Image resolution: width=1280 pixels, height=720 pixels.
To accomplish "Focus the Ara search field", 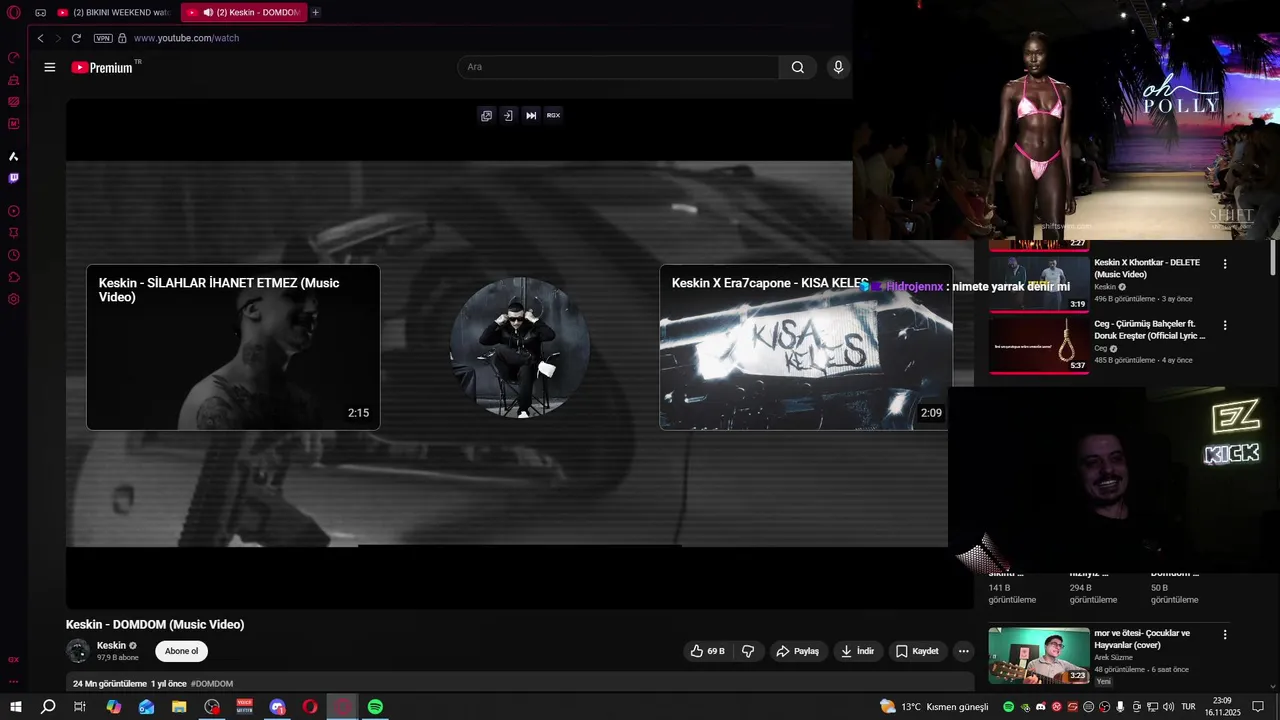I will click(618, 67).
